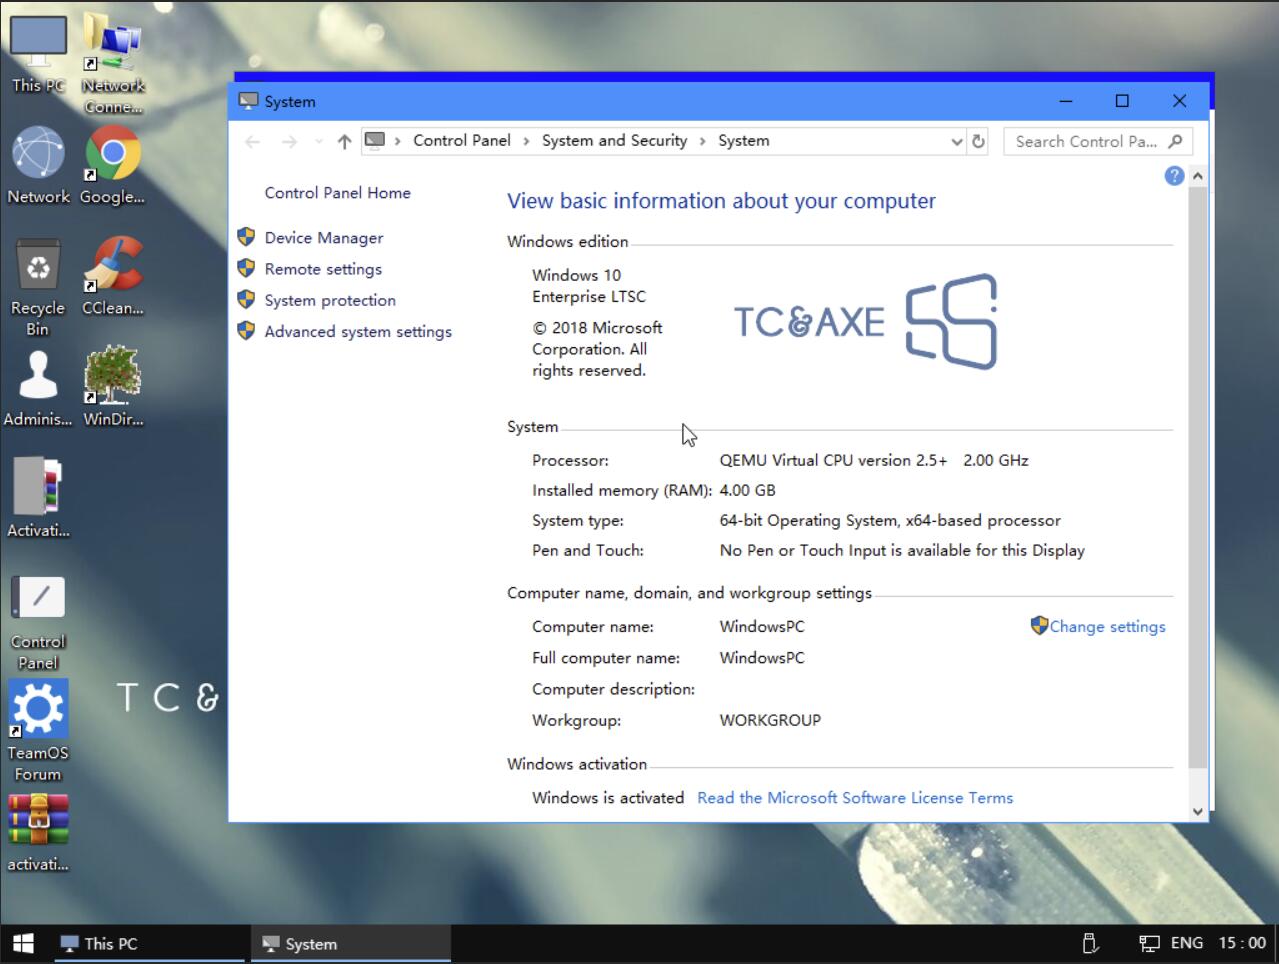Viewport: 1279px width, 964px height.
Task: Open network icon in system tray
Action: point(1149,943)
